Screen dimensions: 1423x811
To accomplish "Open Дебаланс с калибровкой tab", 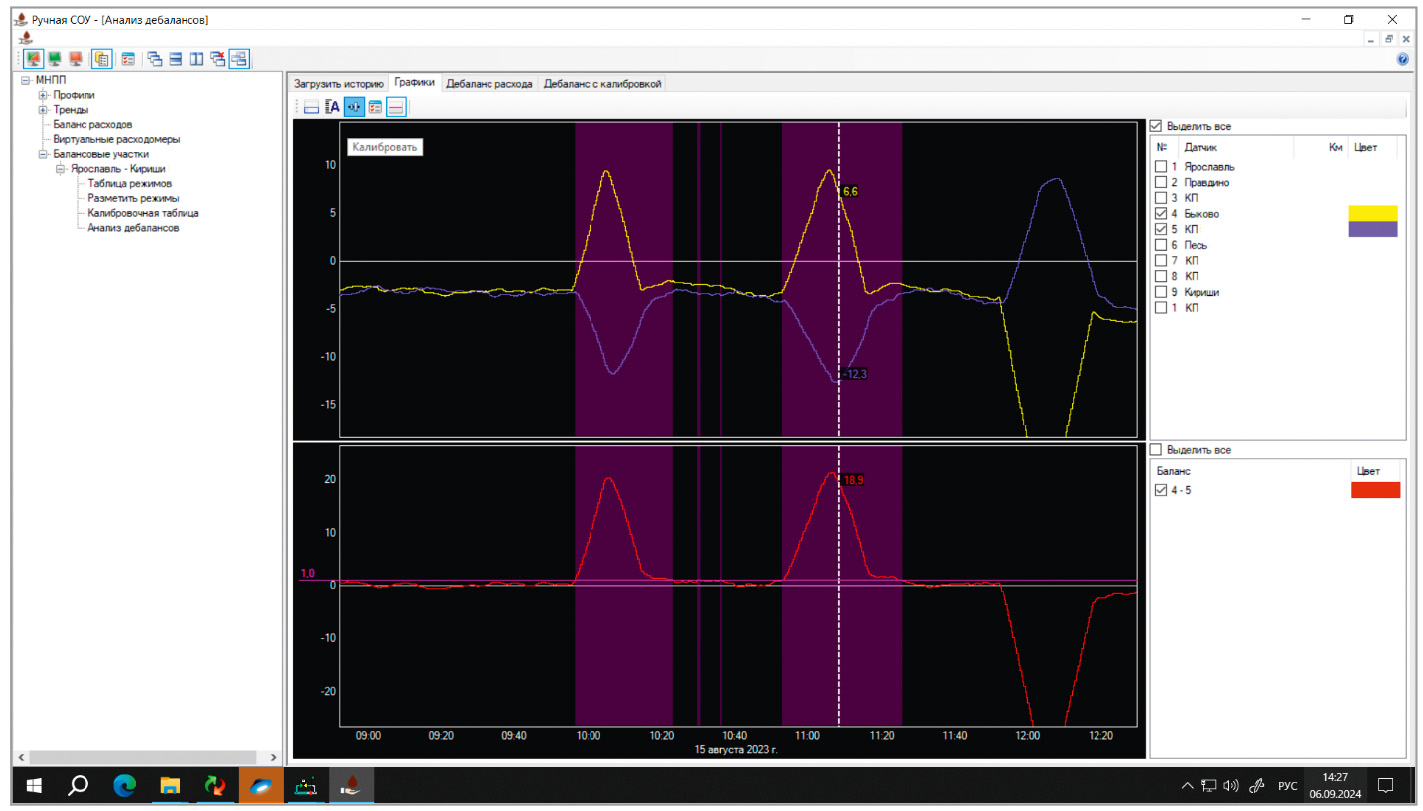I will click(x=603, y=84).
